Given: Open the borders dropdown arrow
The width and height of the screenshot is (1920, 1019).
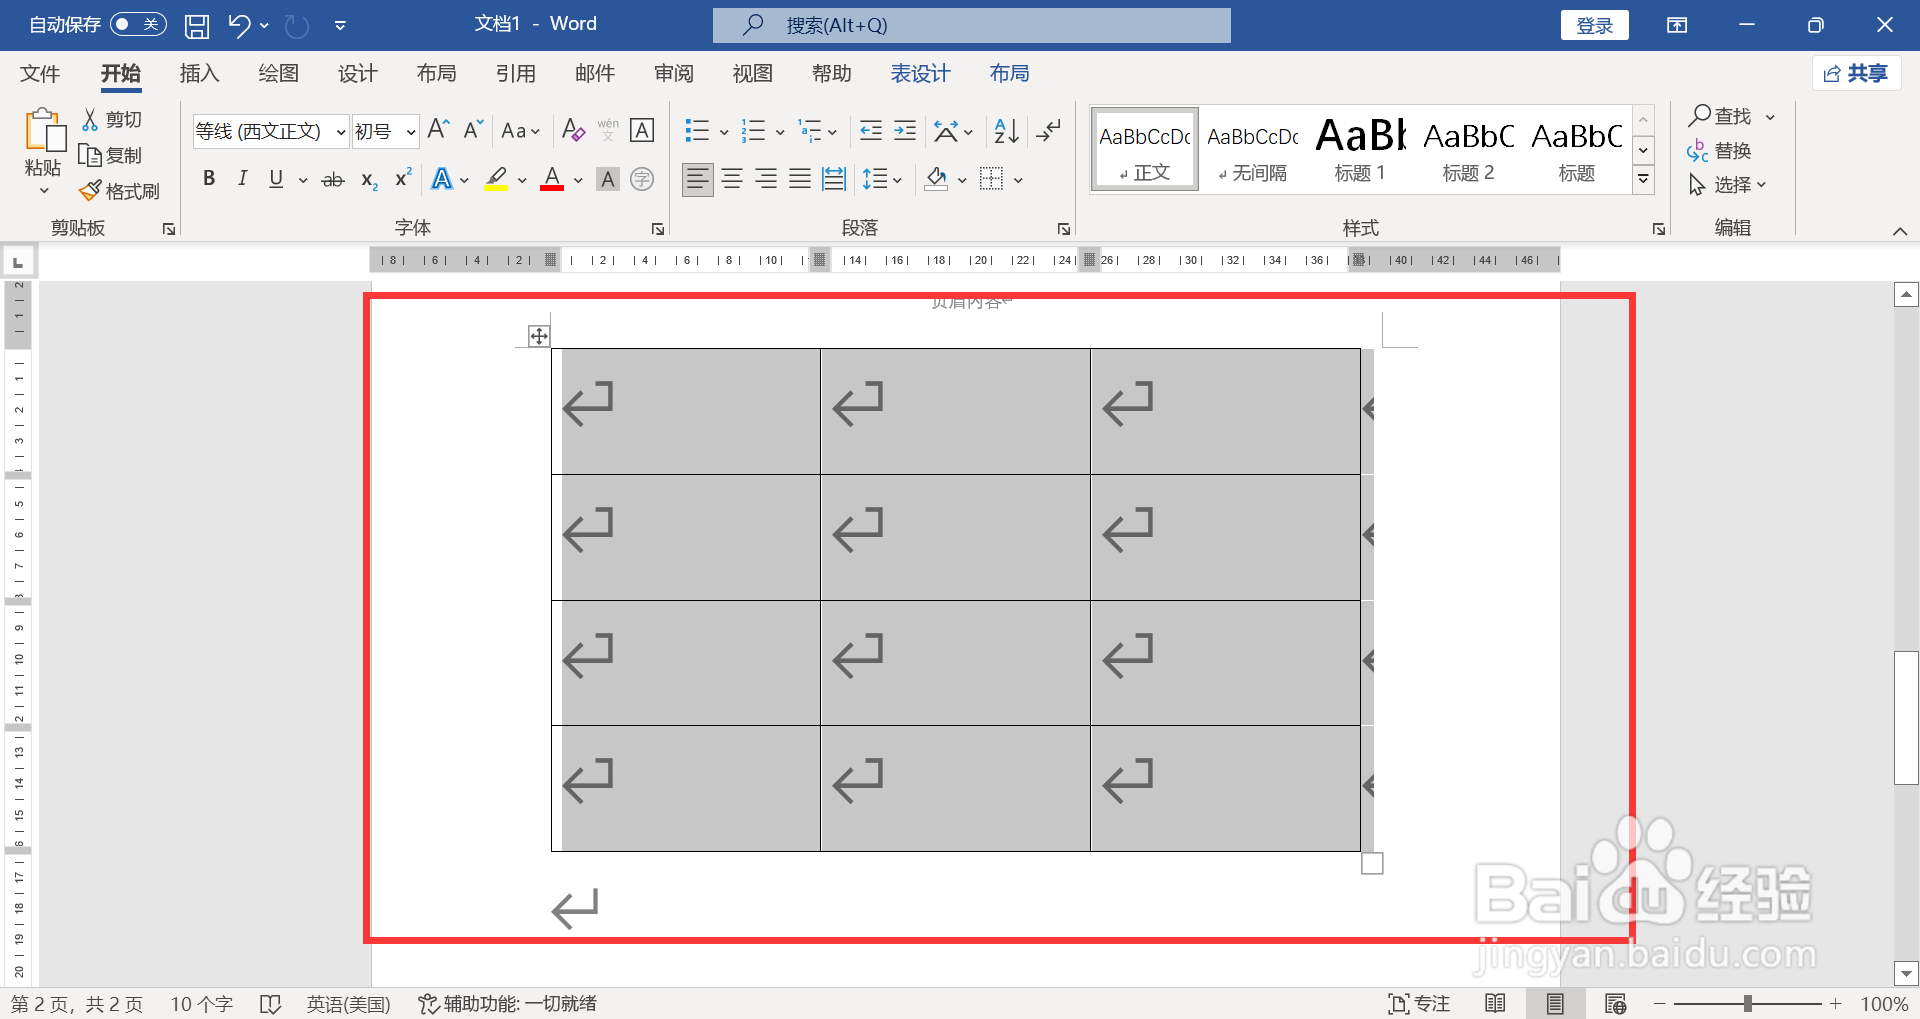Looking at the screenshot, I should point(1018,180).
